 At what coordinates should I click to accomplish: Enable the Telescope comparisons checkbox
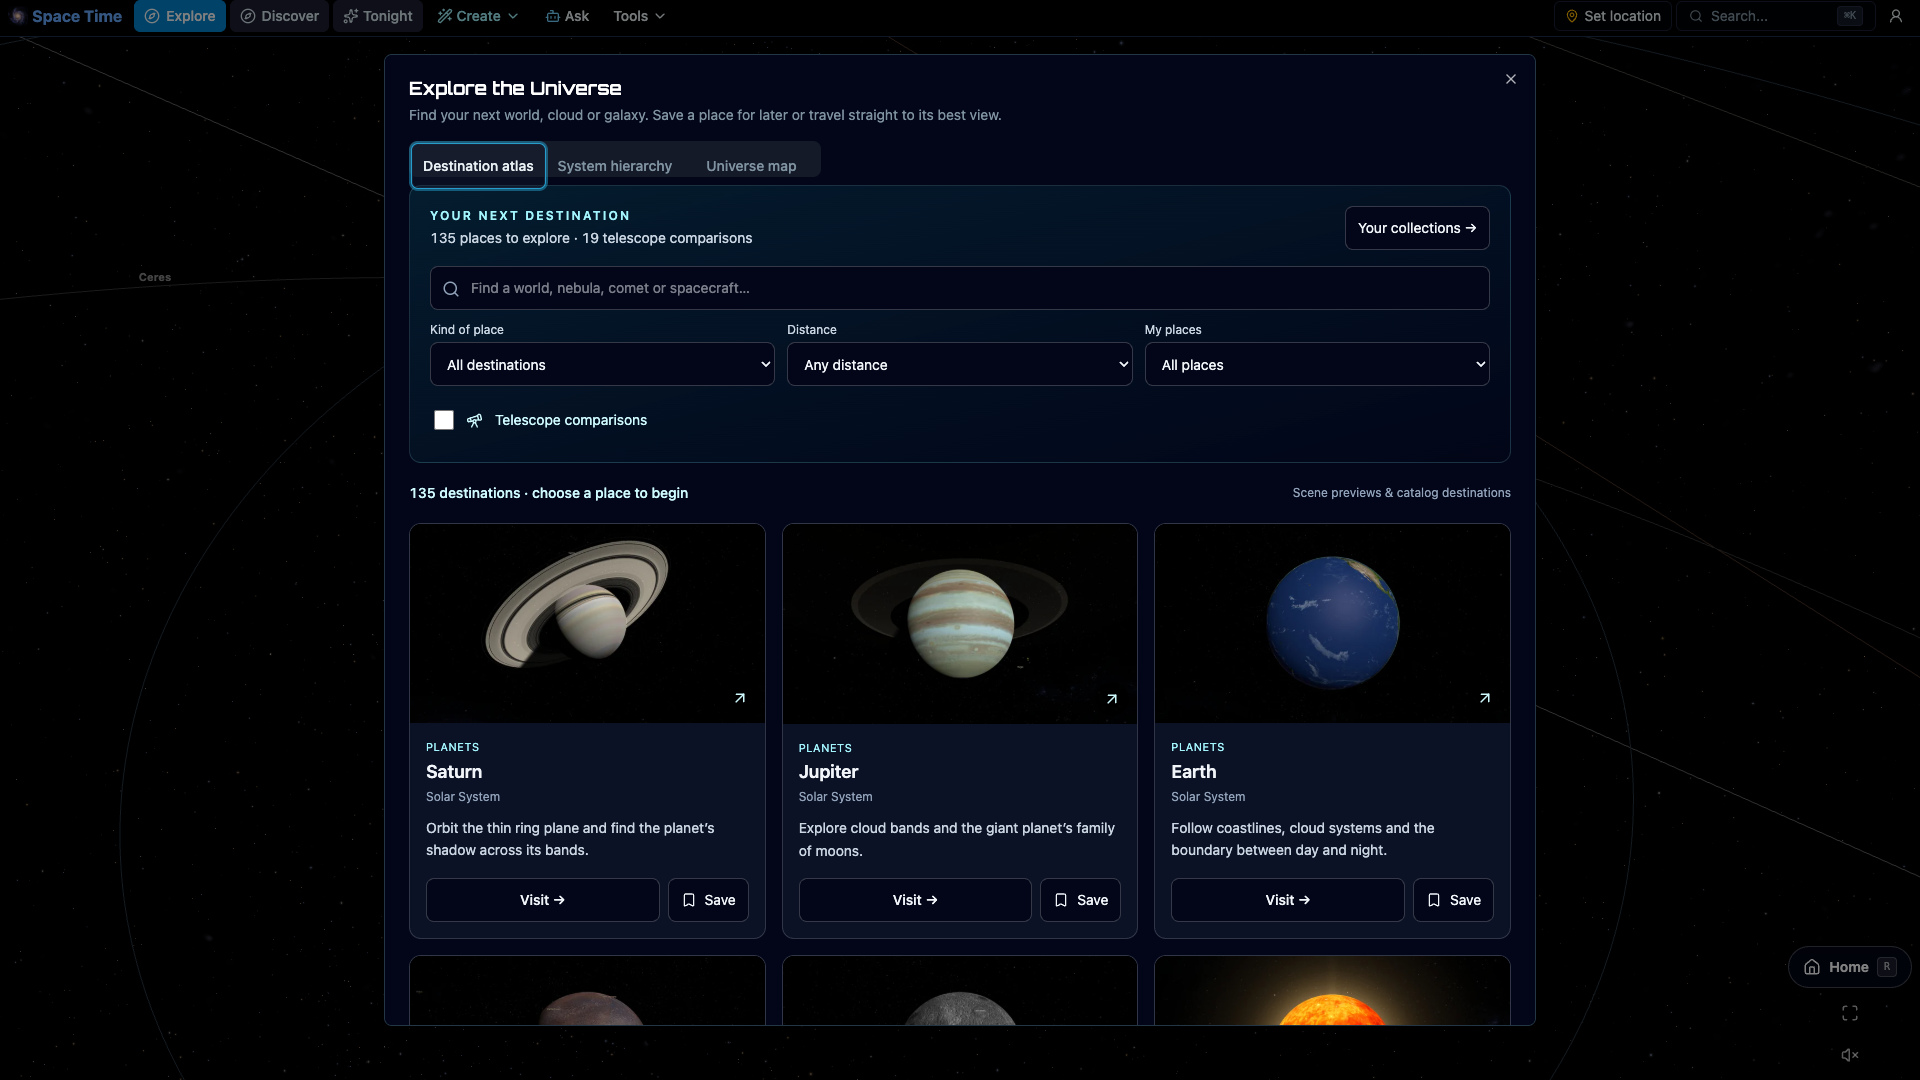click(x=444, y=420)
